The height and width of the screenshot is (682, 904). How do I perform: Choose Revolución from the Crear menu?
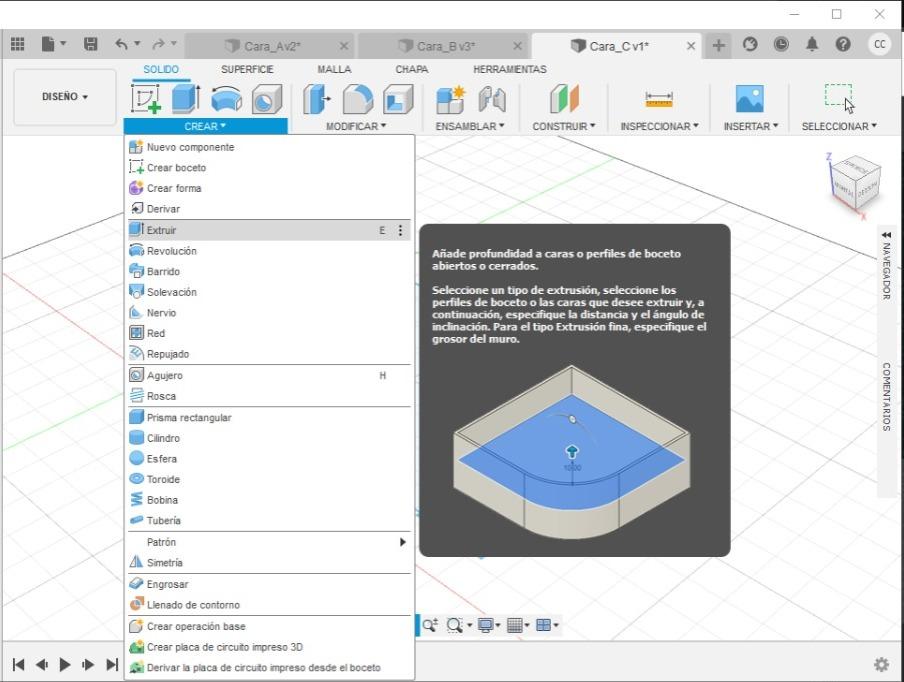pos(269,251)
